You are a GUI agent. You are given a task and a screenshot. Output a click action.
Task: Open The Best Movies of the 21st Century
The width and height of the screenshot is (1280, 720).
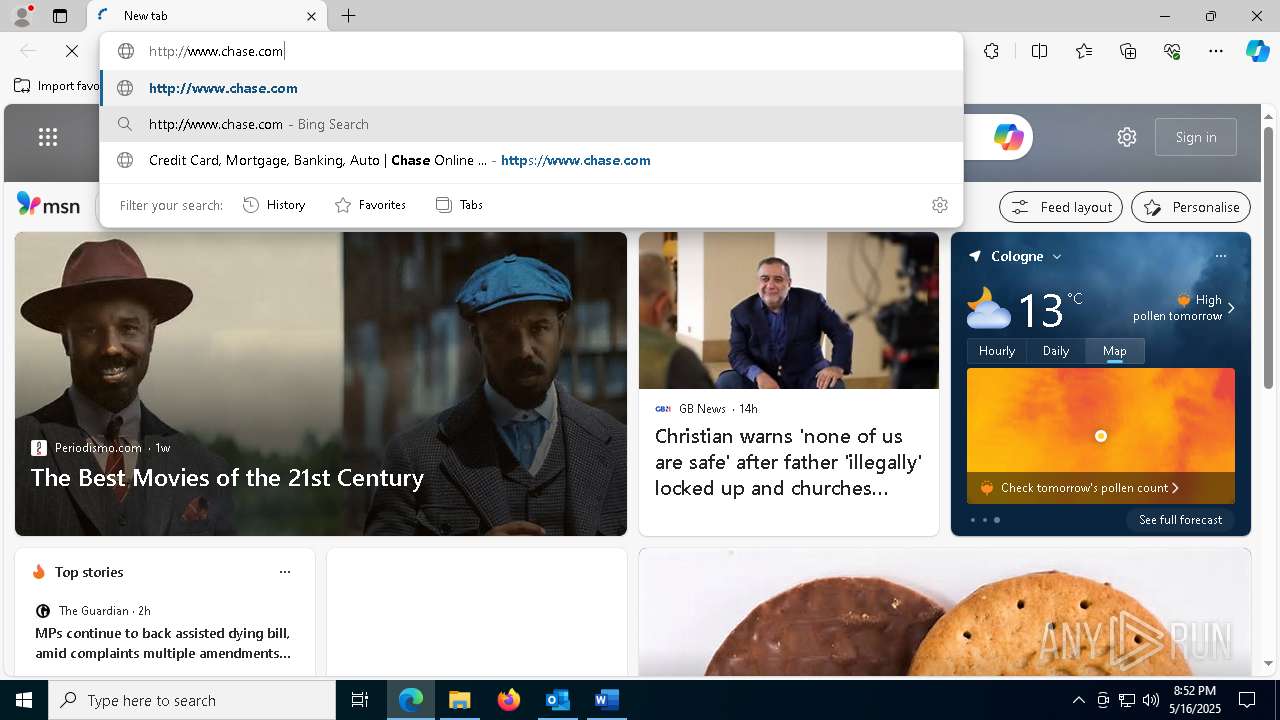(x=227, y=478)
